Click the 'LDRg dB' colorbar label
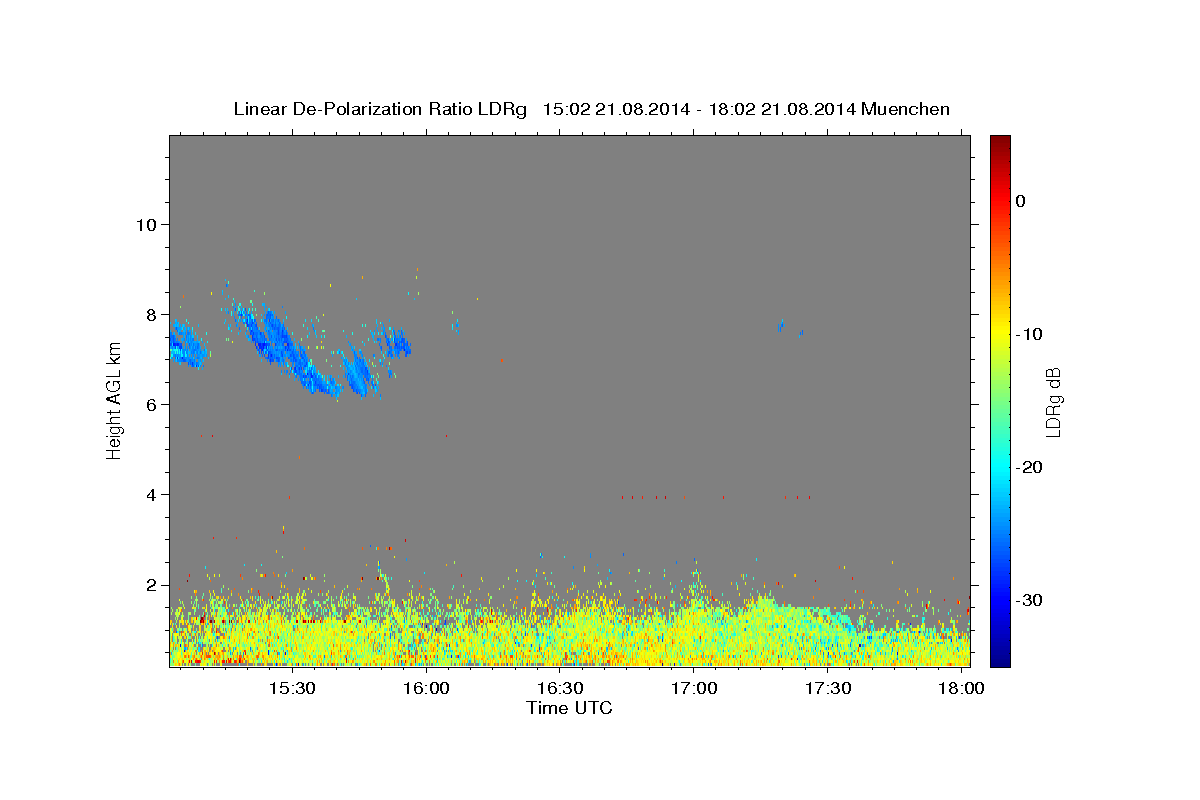This screenshot has width=1200, height=800. coord(1052,402)
